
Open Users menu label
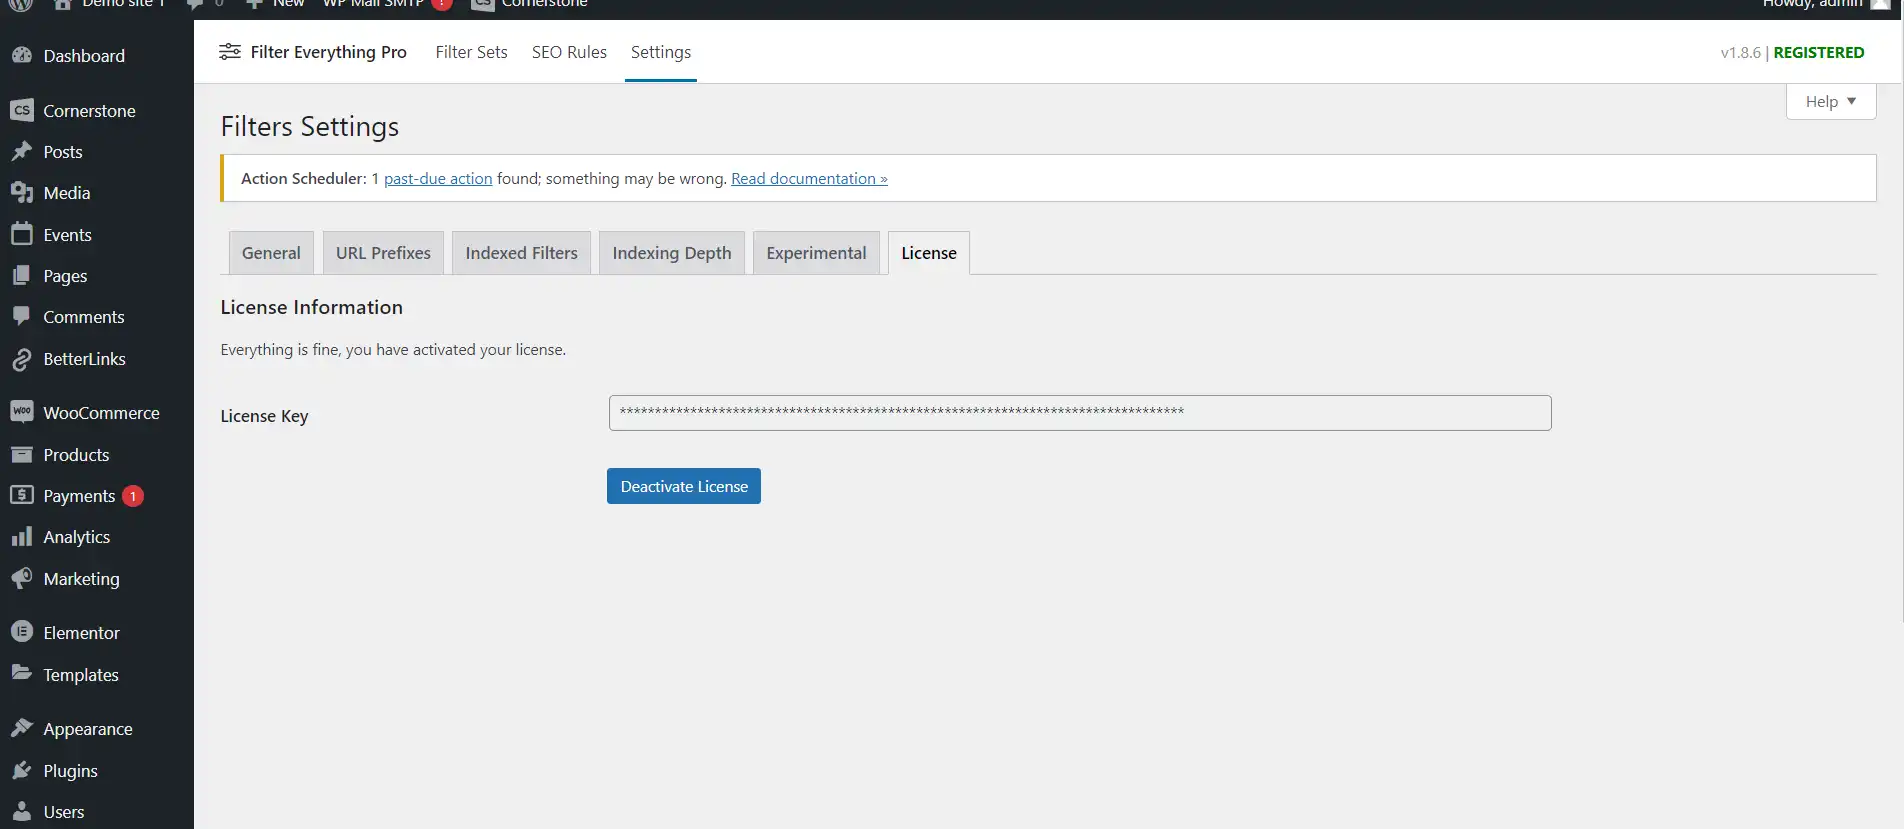point(64,812)
